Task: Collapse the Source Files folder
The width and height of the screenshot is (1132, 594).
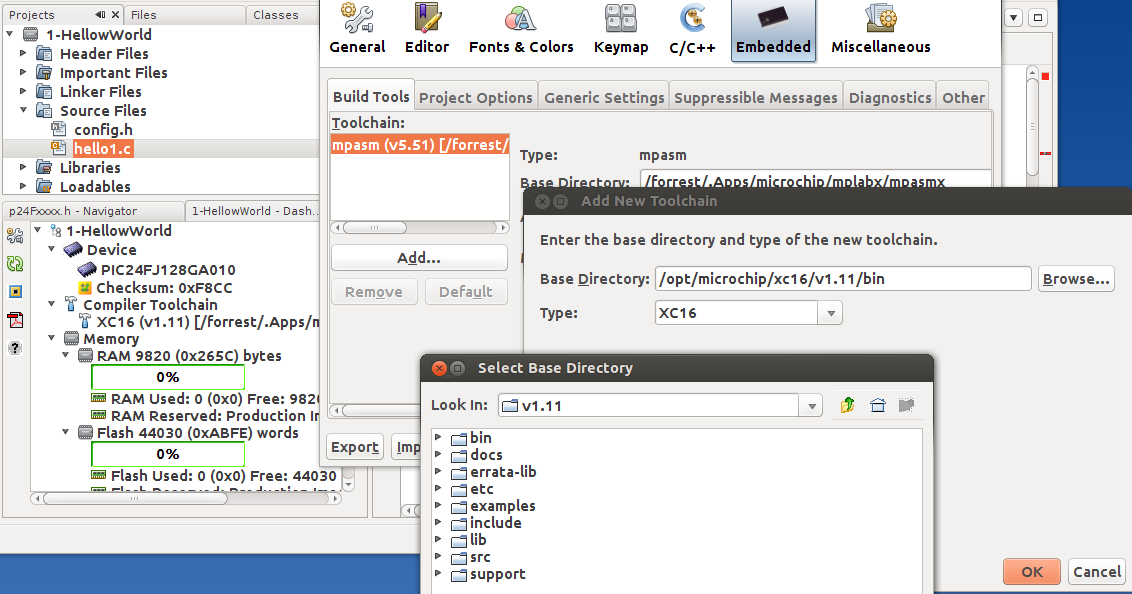Action: (x=23, y=110)
